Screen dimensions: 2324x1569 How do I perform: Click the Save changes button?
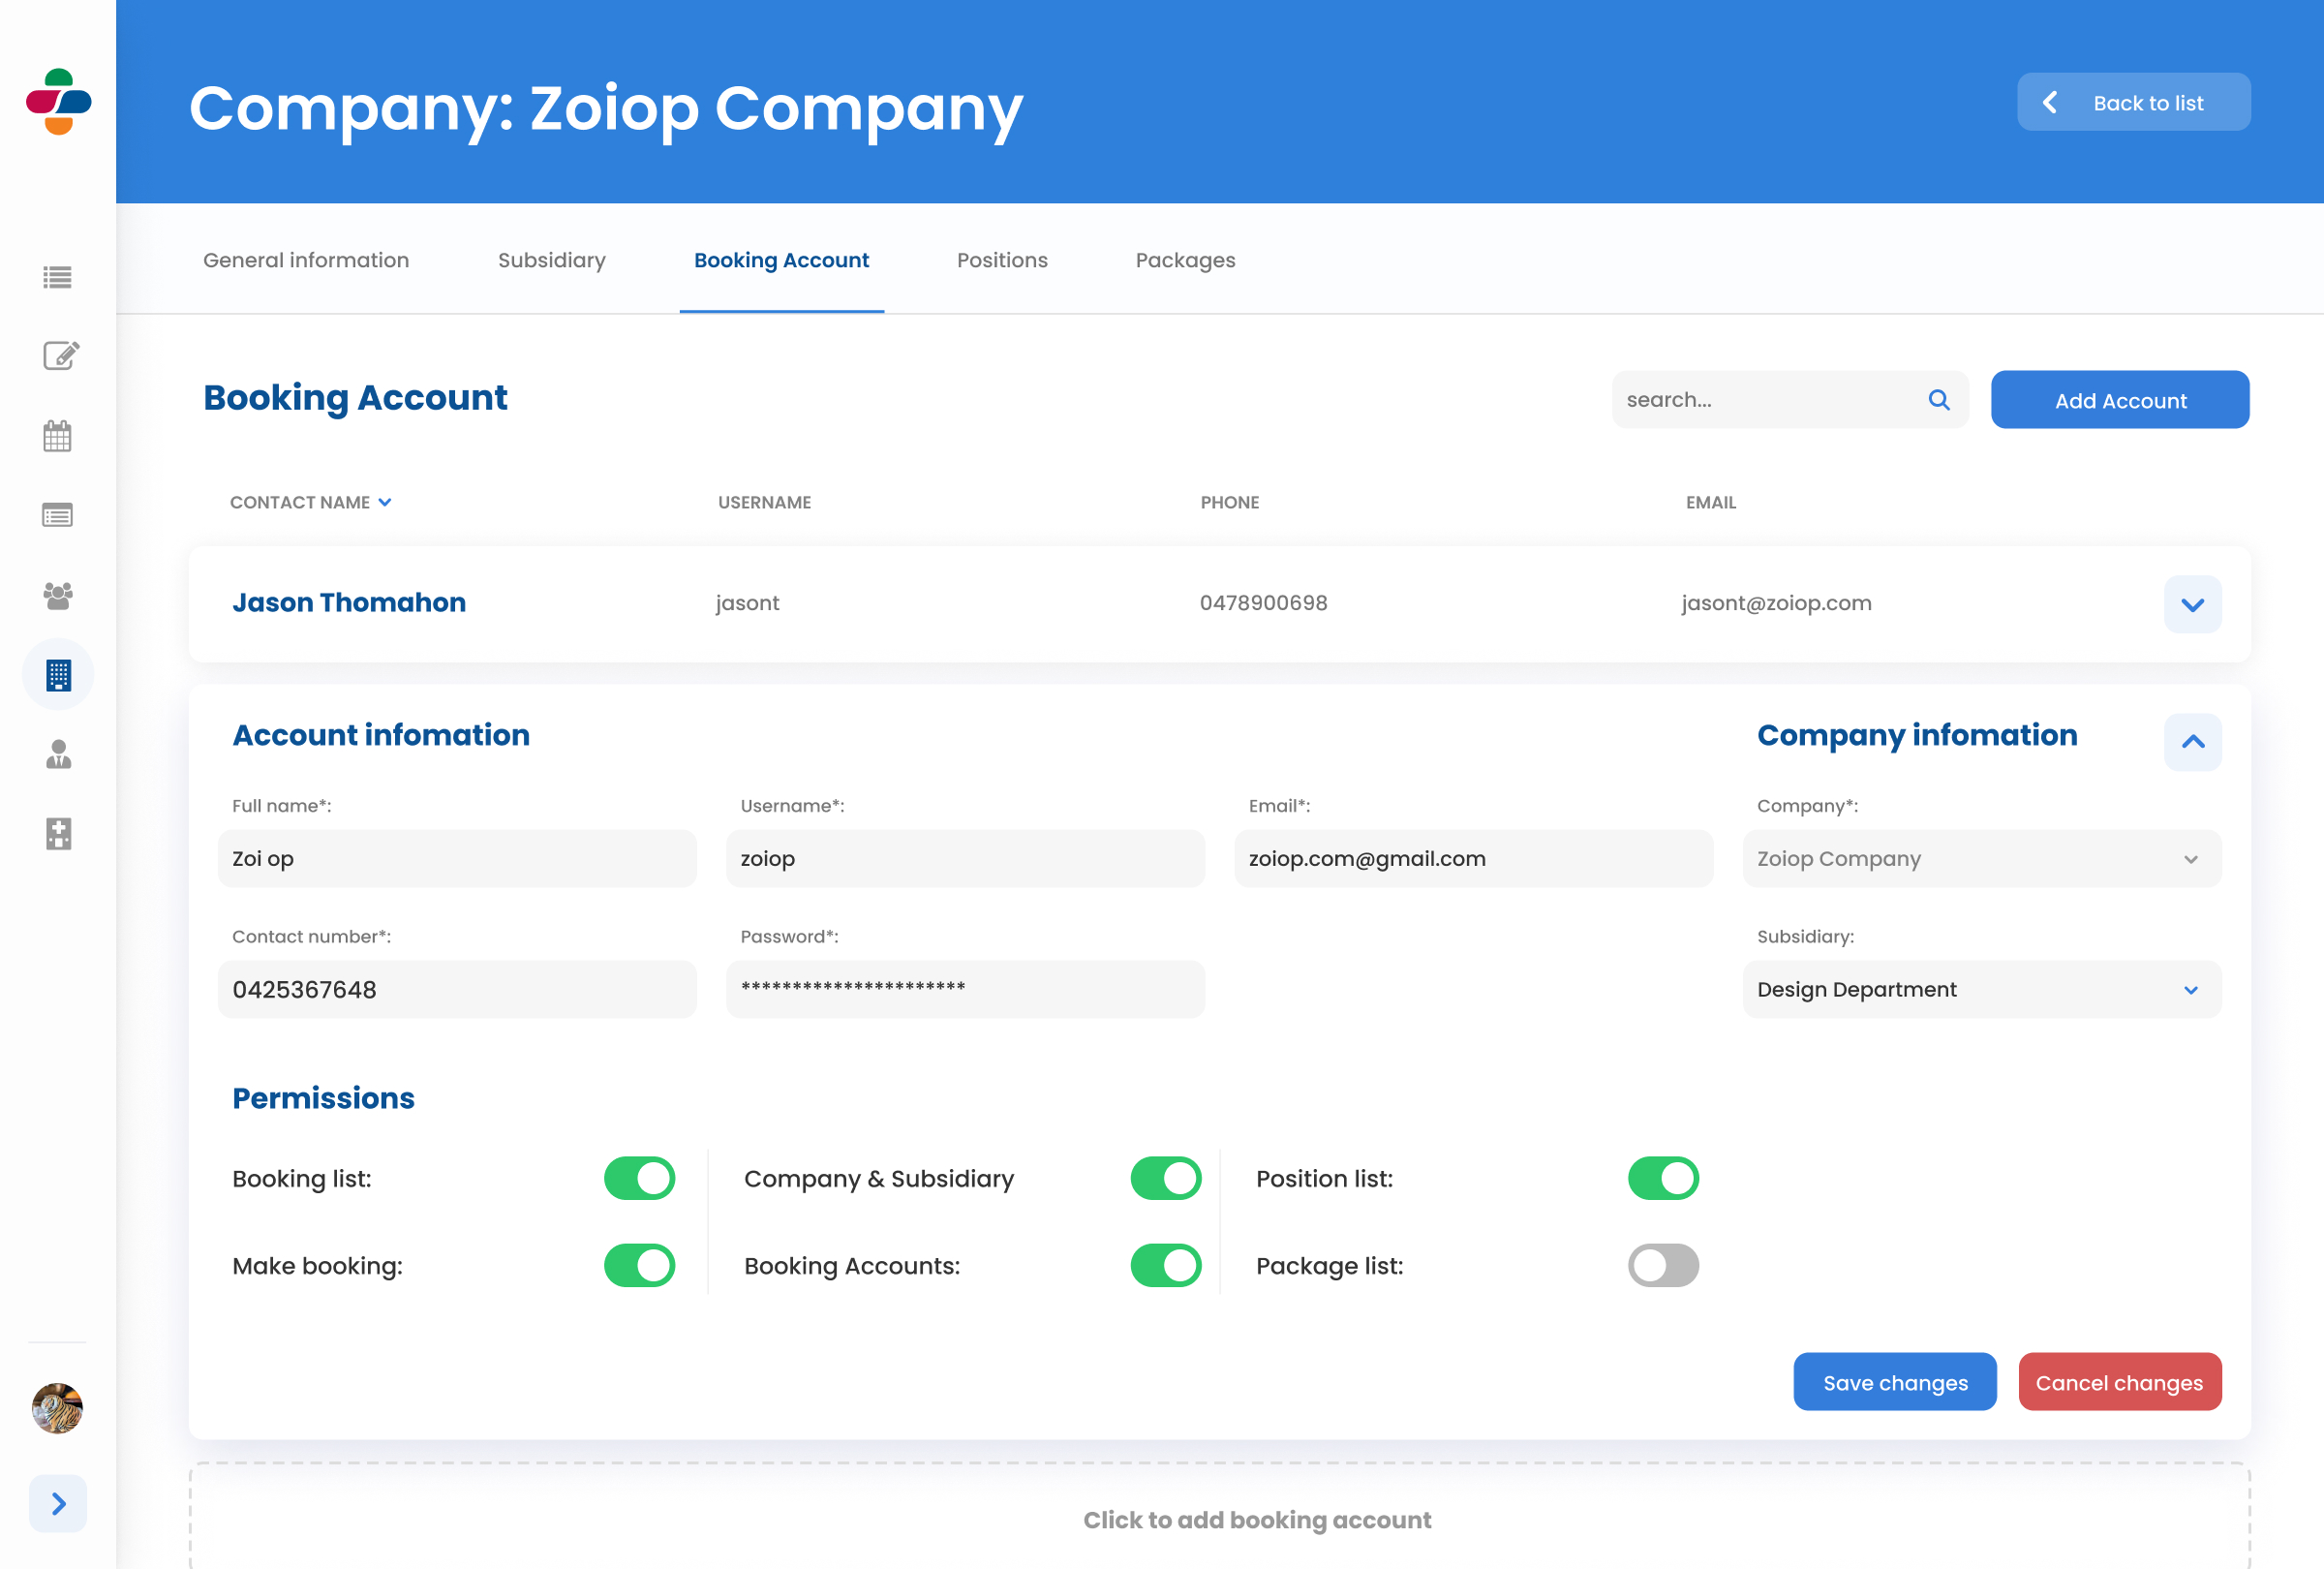point(1894,1382)
